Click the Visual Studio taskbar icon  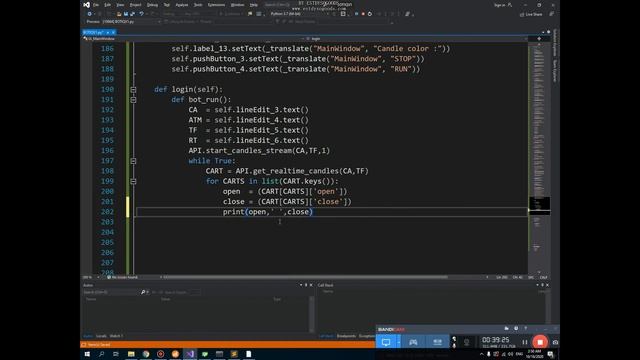[190, 354]
